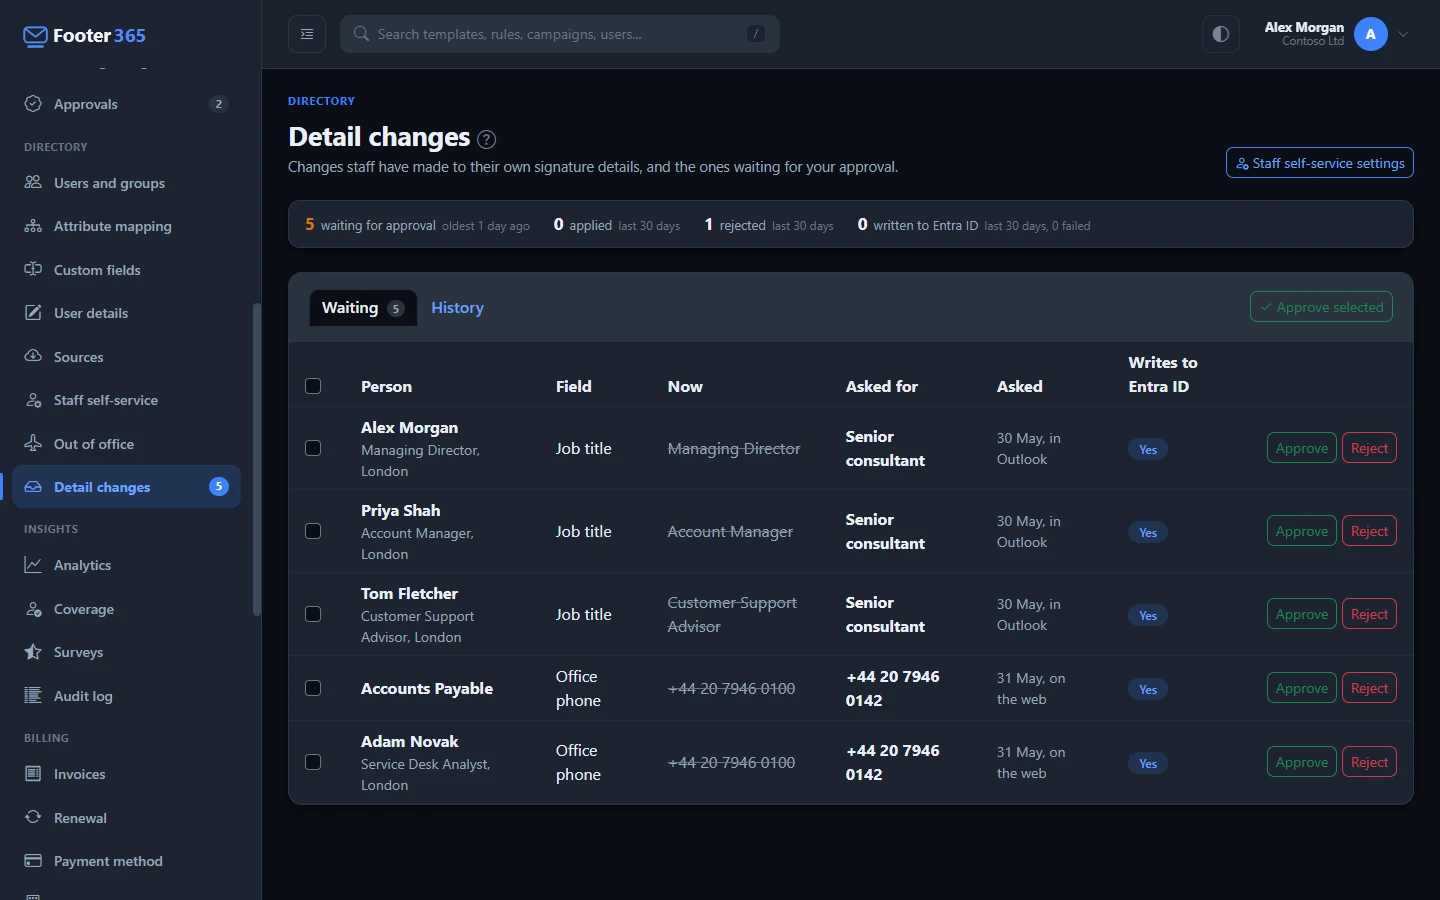Click the Users and groups icon
The height and width of the screenshot is (900, 1440).
point(33,182)
